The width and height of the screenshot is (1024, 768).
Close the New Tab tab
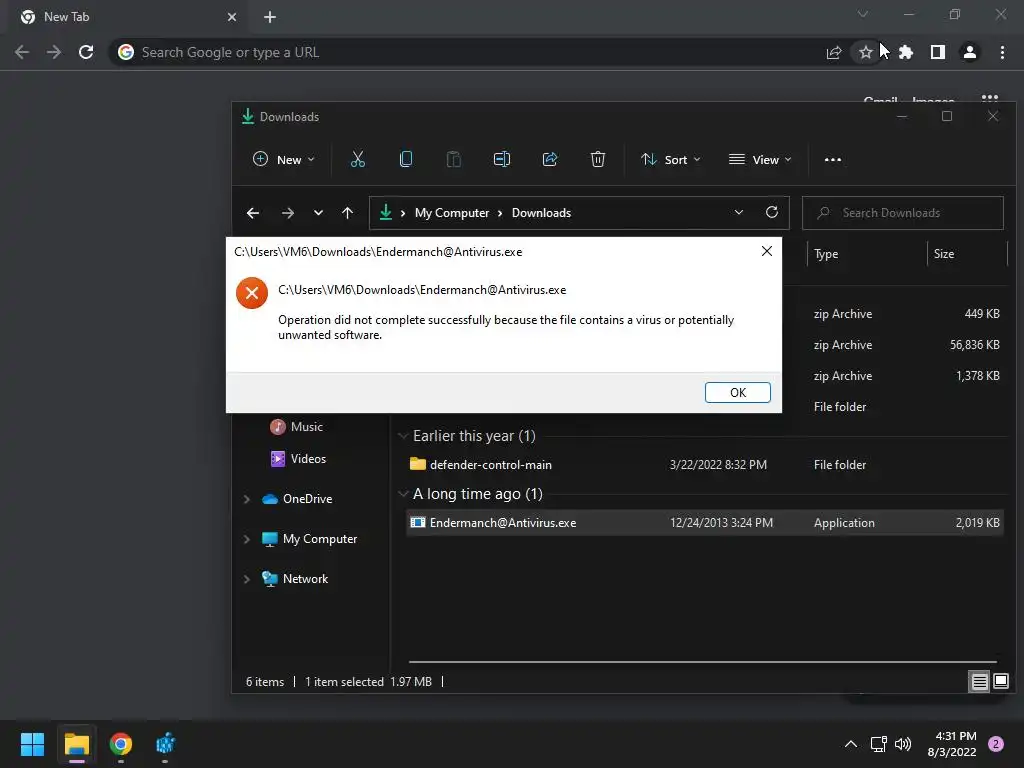(x=232, y=17)
